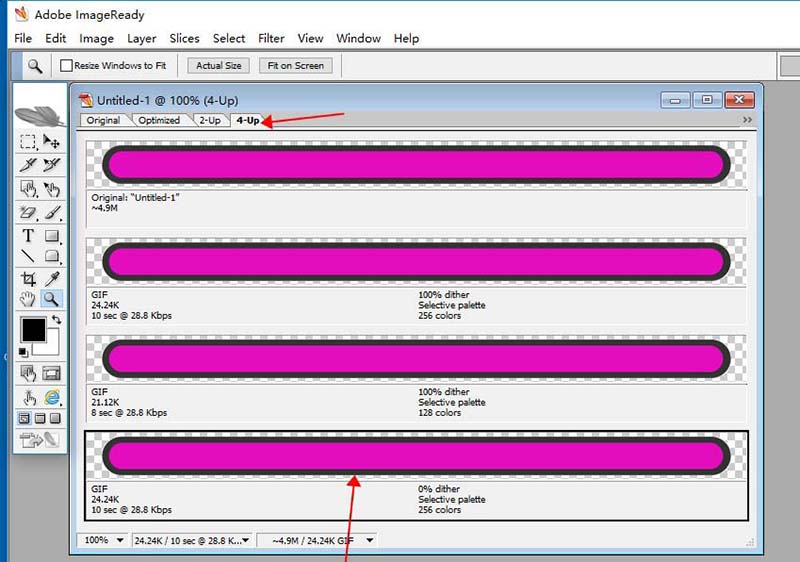Select the Rectangular Marquee tool
800x562 pixels.
click(x=28, y=141)
